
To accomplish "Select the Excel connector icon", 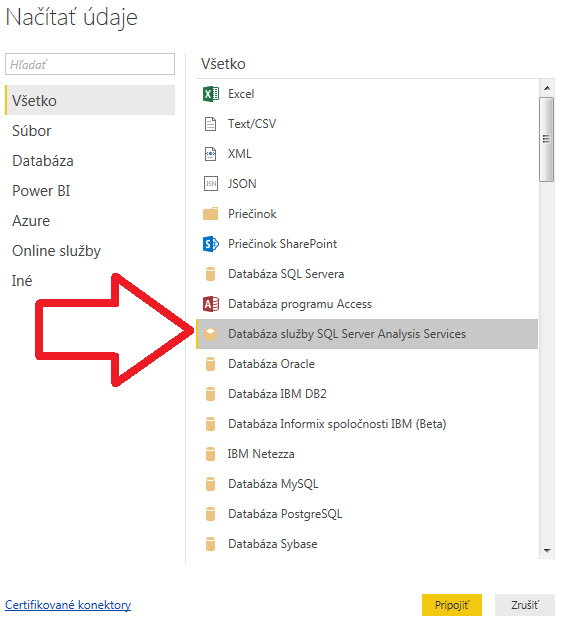I will pos(210,94).
